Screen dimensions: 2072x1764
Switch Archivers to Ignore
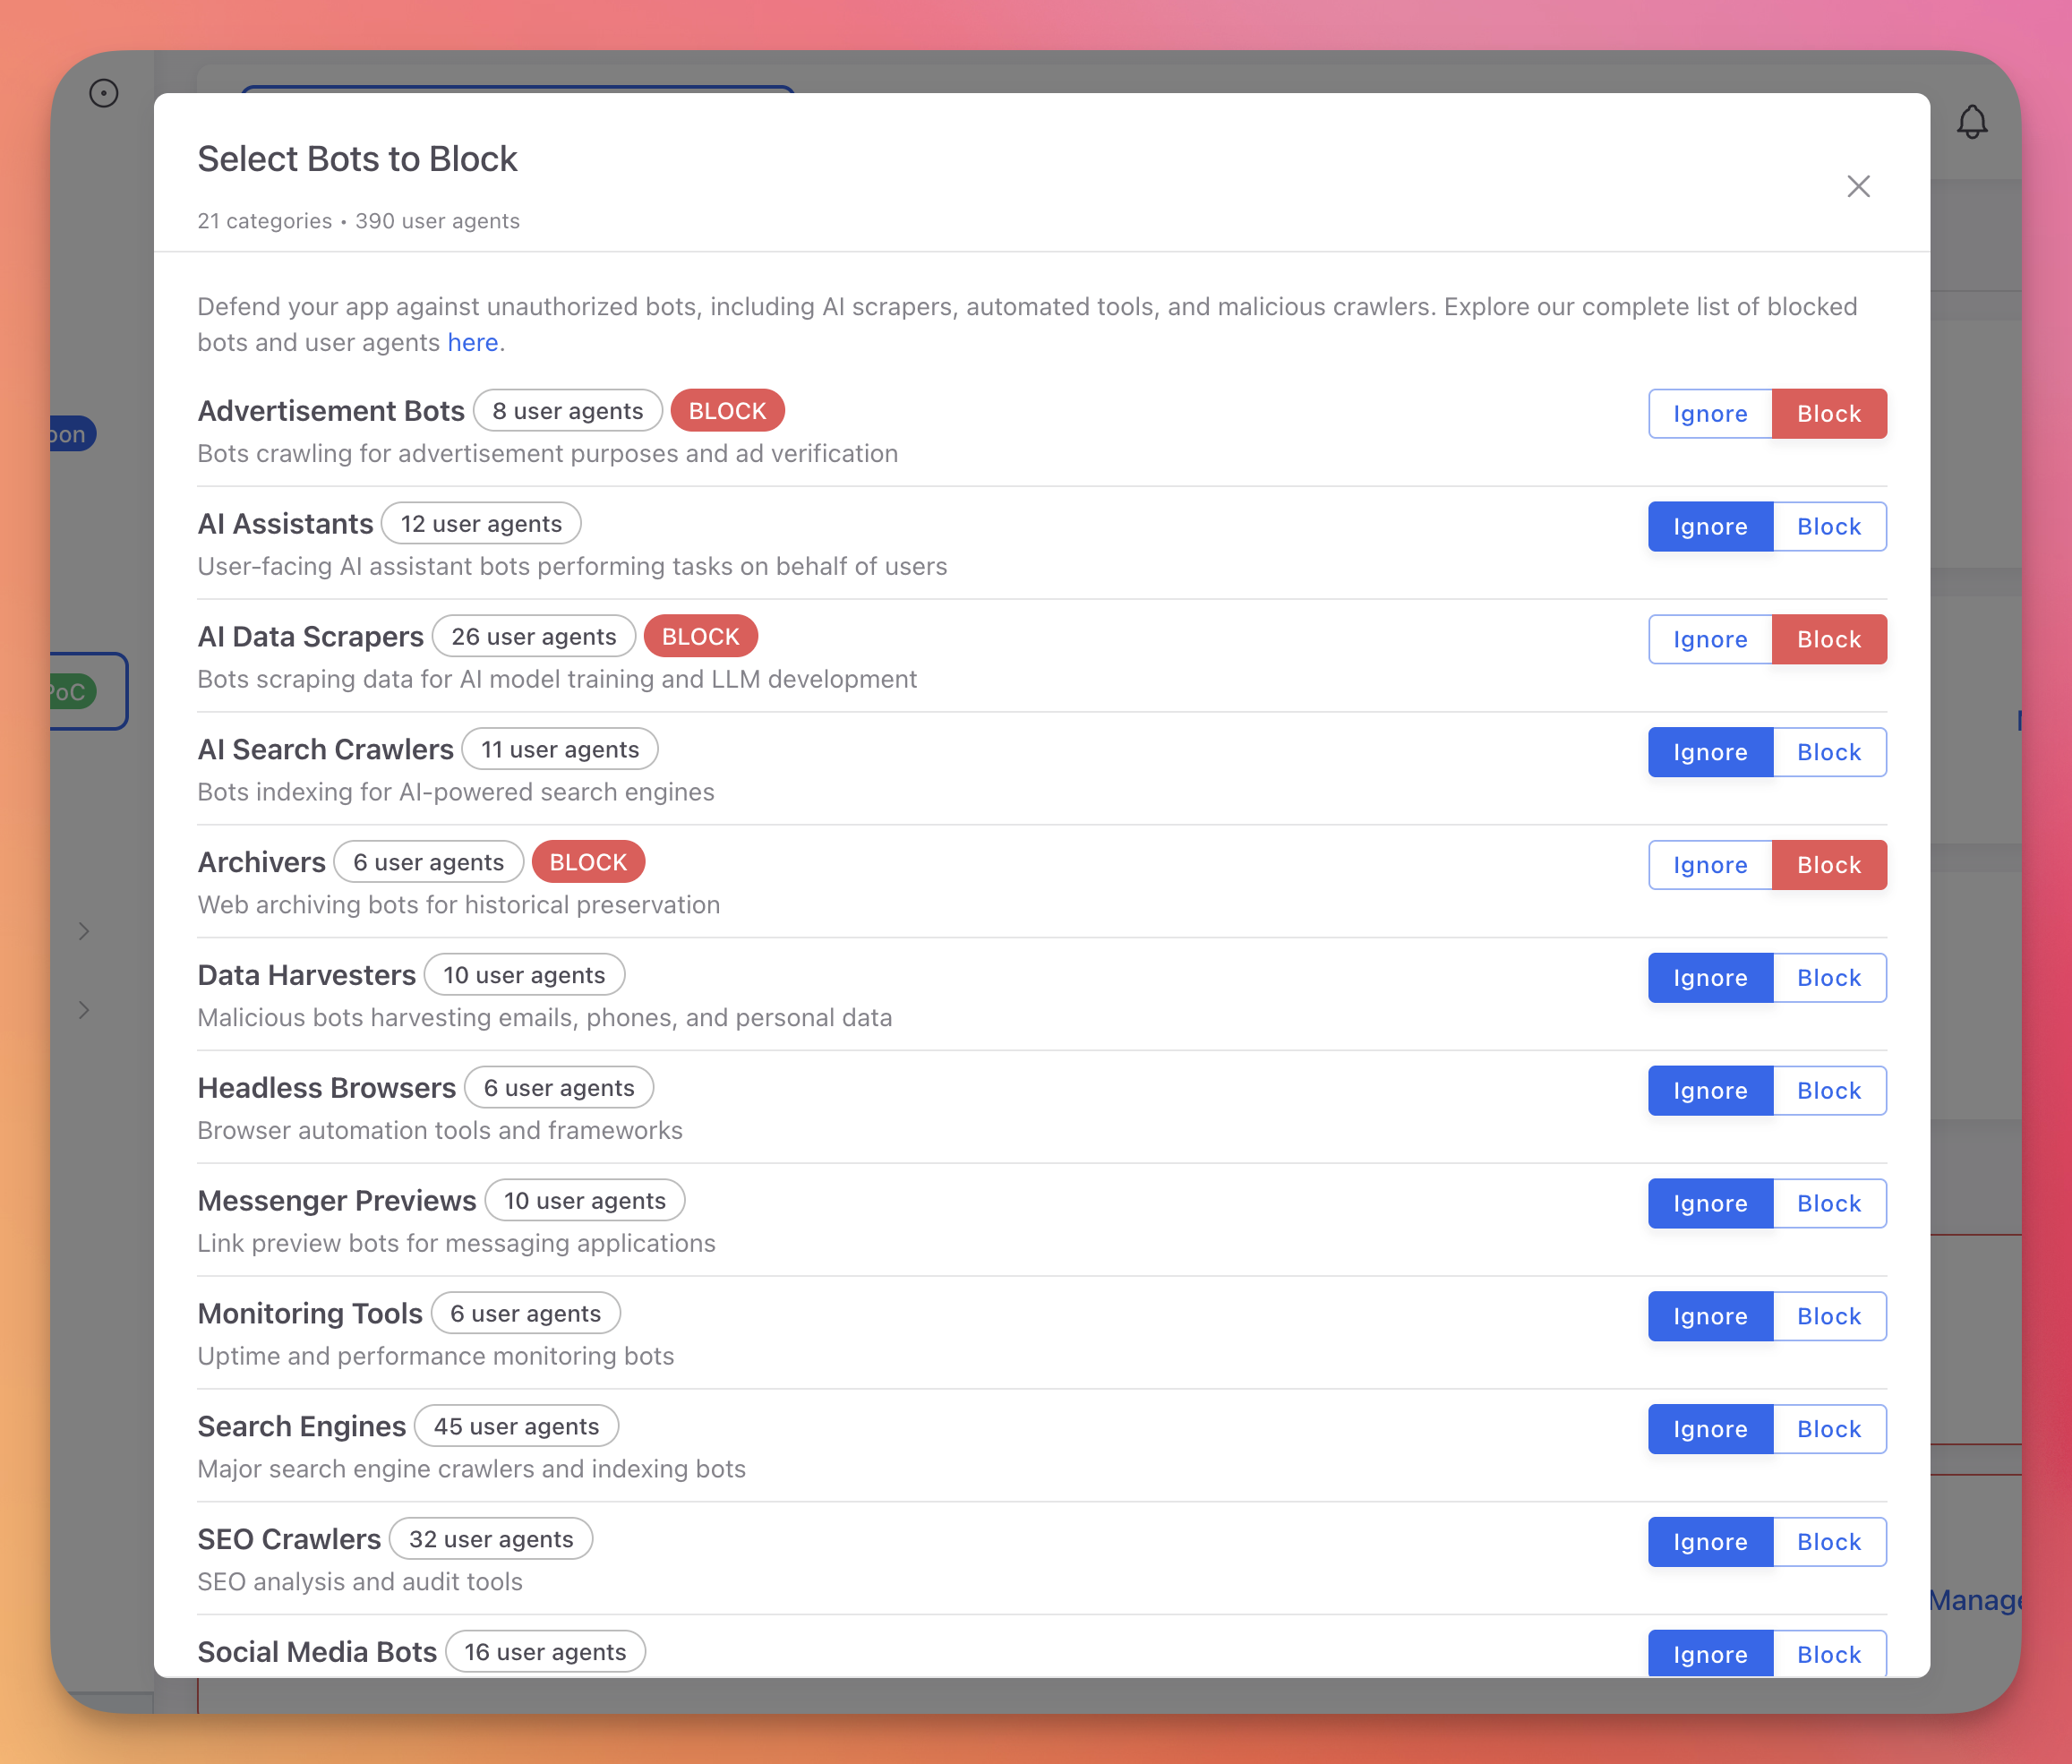[x=1709, y=864]
